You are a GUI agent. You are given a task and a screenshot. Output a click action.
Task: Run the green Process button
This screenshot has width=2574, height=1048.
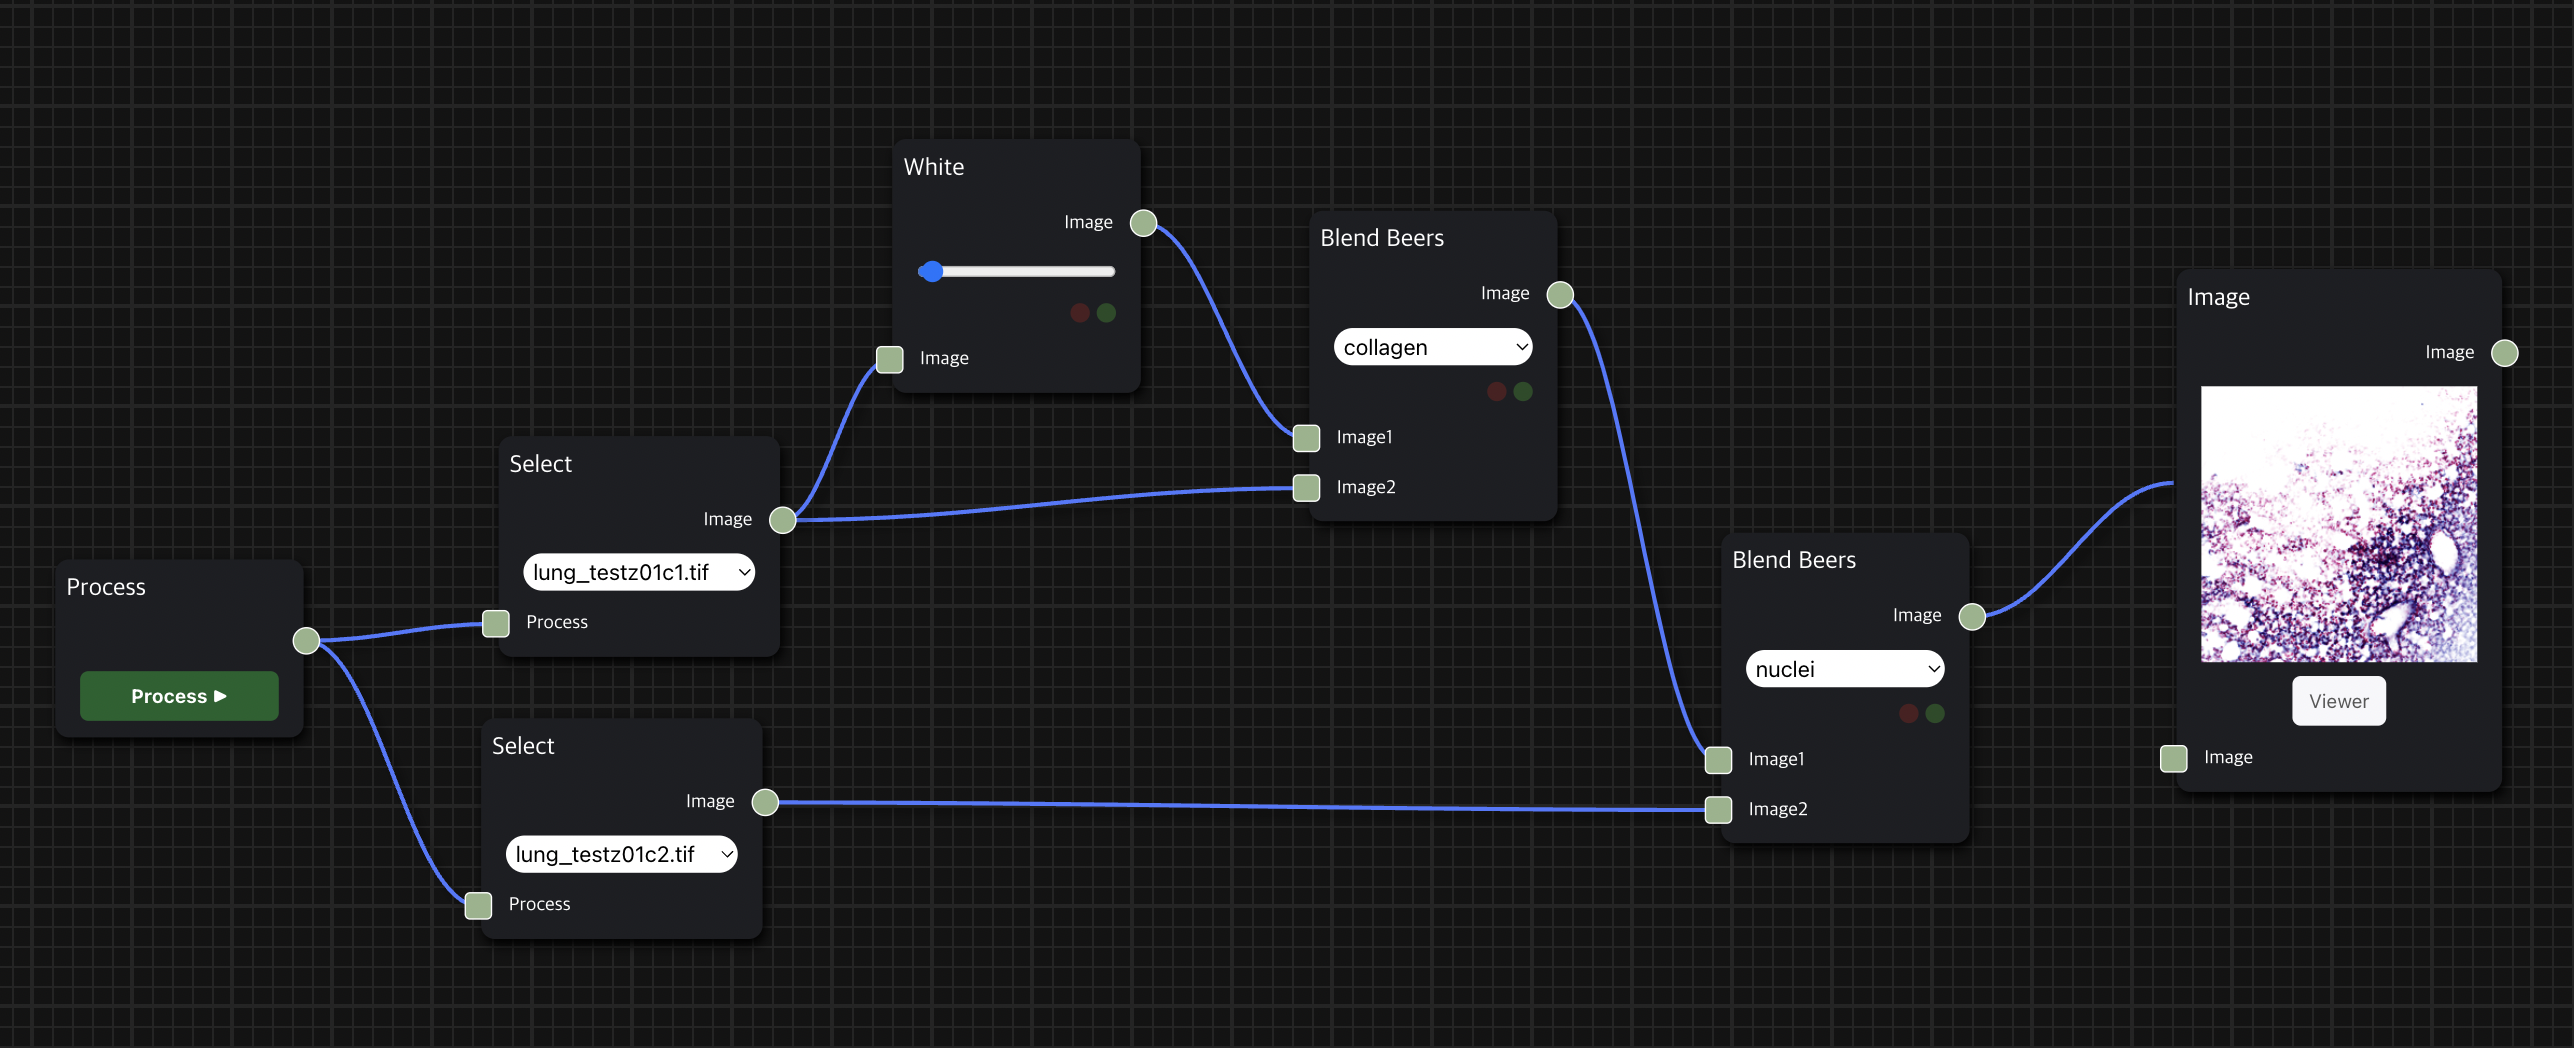pyautogui.click(x=179, y=696)
